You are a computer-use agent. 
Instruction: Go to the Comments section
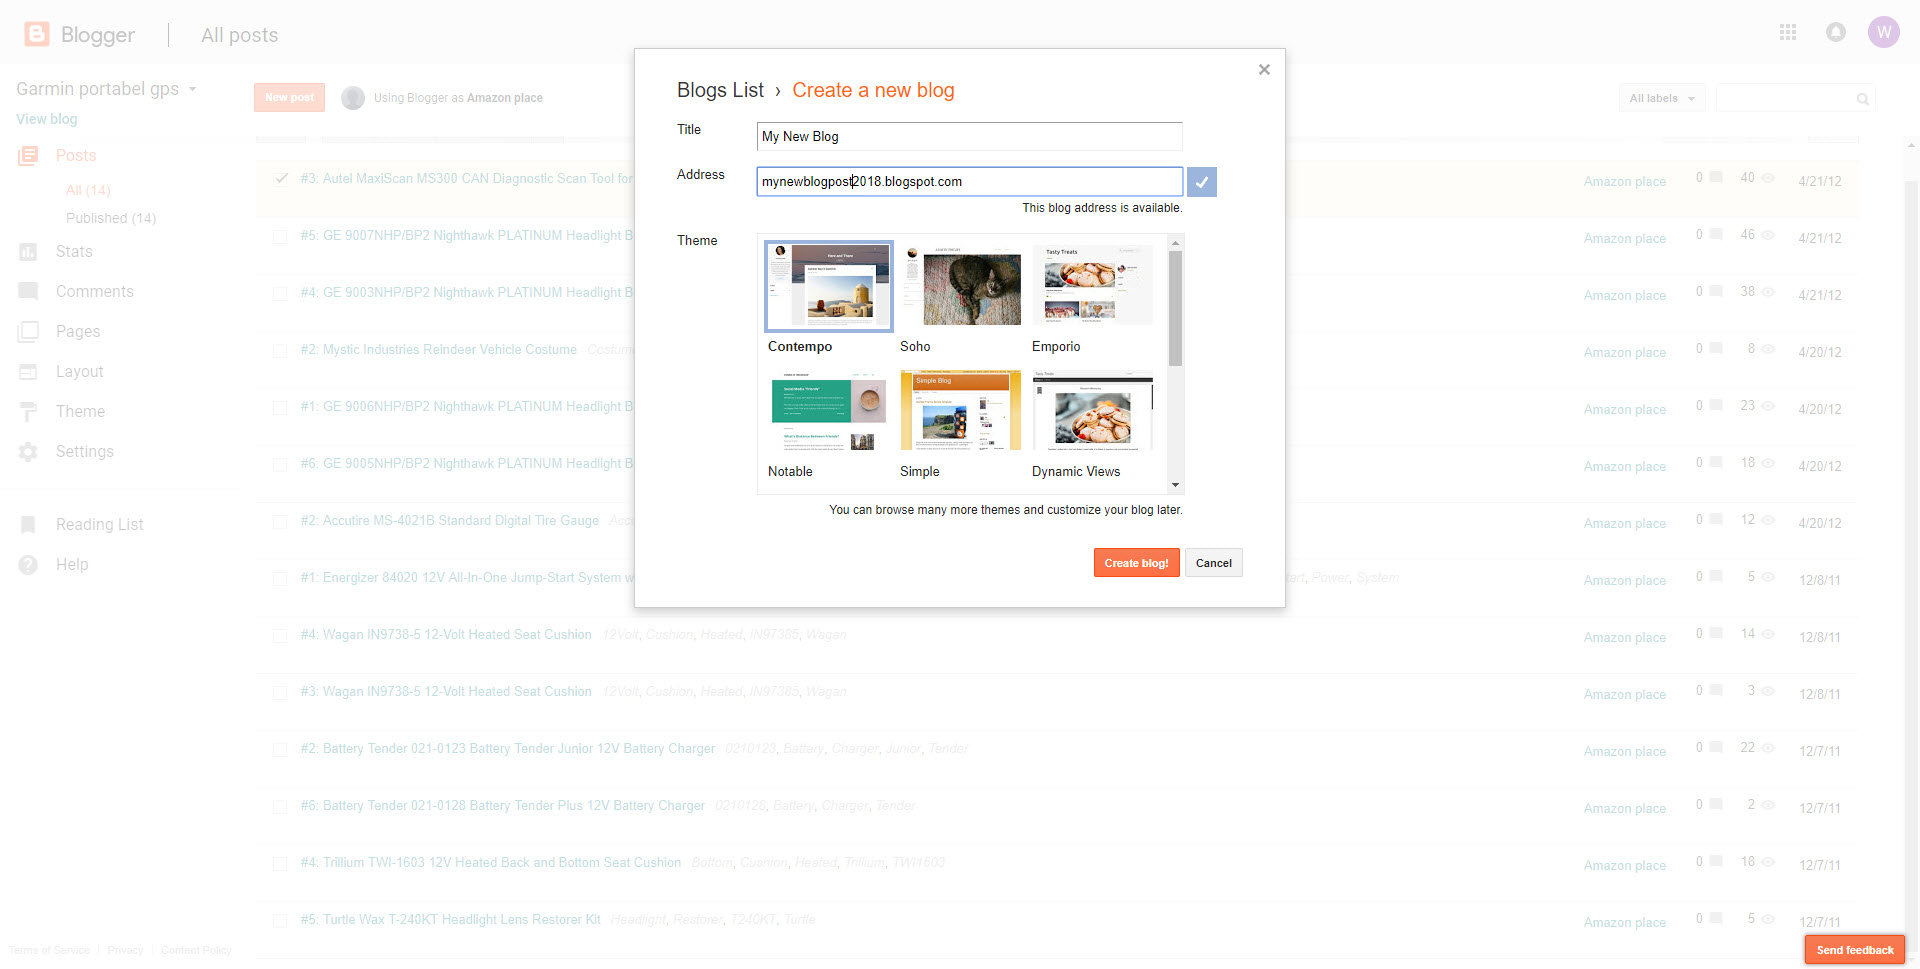(94, 292)
